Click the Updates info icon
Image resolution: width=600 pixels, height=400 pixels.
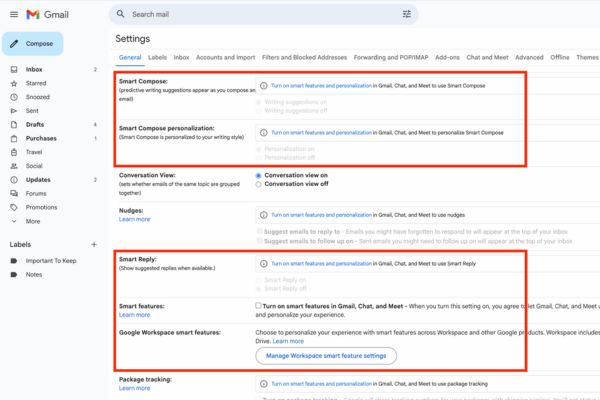(14, 180)
